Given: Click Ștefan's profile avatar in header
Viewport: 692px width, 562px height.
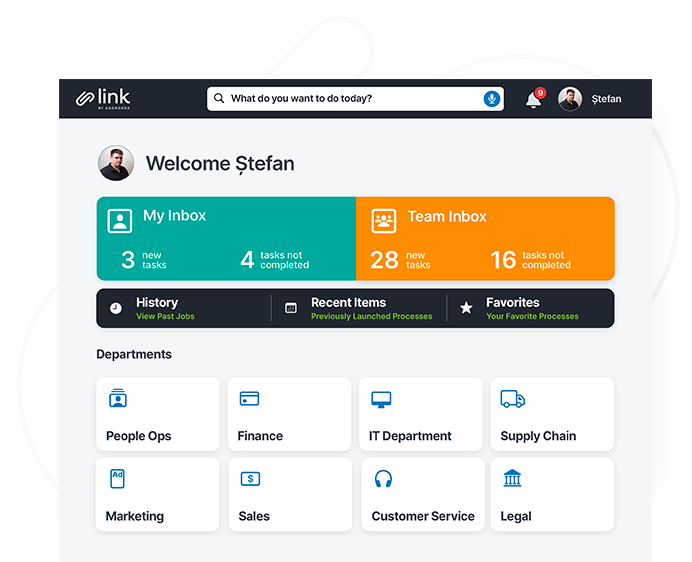Looking at the screenshot, I should [x=570, y=99].
